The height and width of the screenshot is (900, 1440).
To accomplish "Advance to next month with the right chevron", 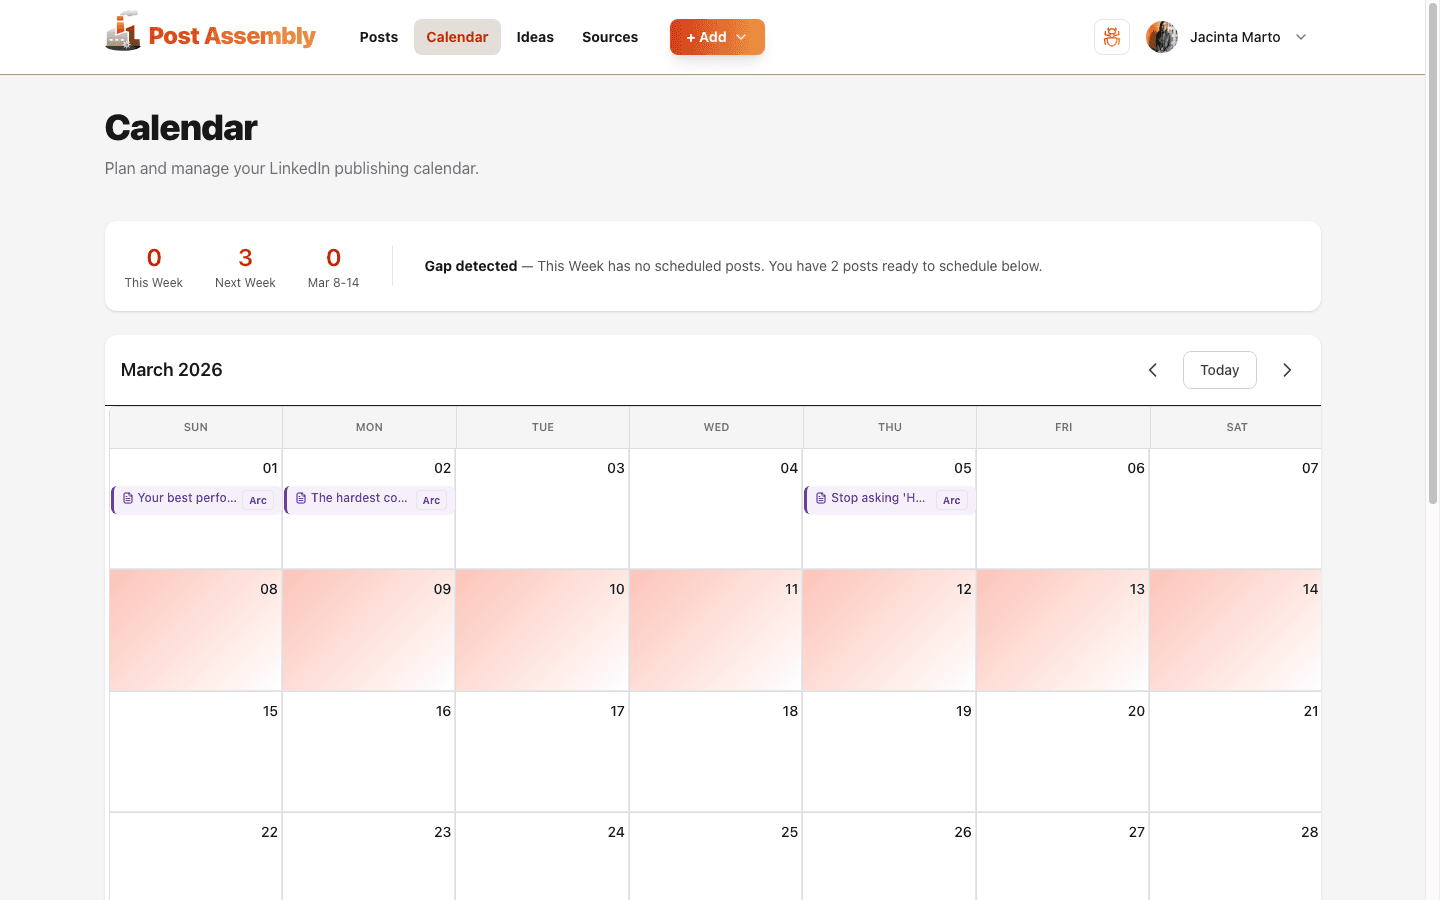I will click(x=1287, y=369).
